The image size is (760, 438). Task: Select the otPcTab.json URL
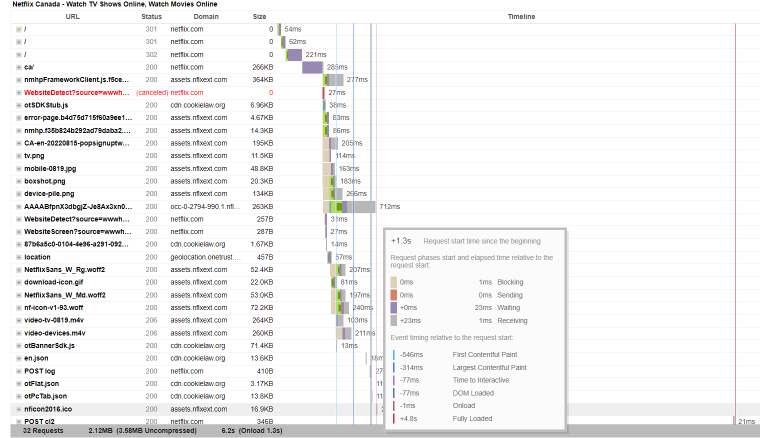46,396
